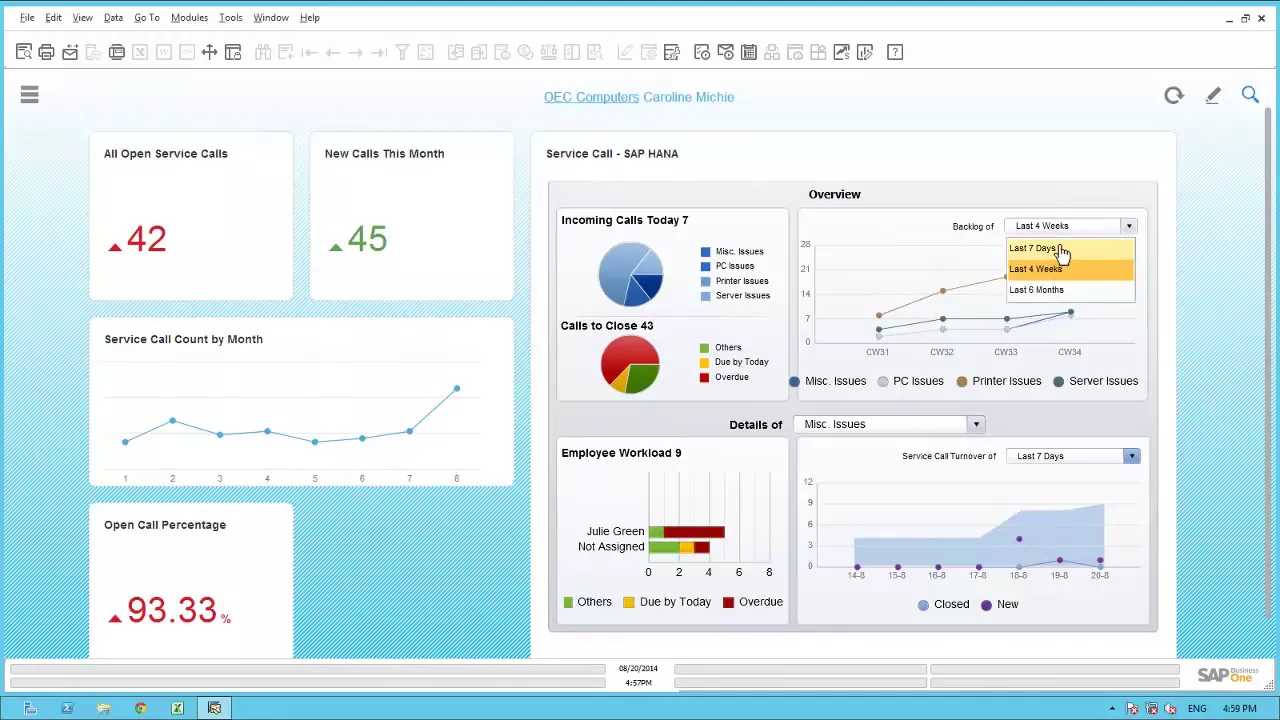The width and height of the screenshot is (1280, 720).
Task: Toggle the Printer Issues backlog legend
Action: point(999,381)
